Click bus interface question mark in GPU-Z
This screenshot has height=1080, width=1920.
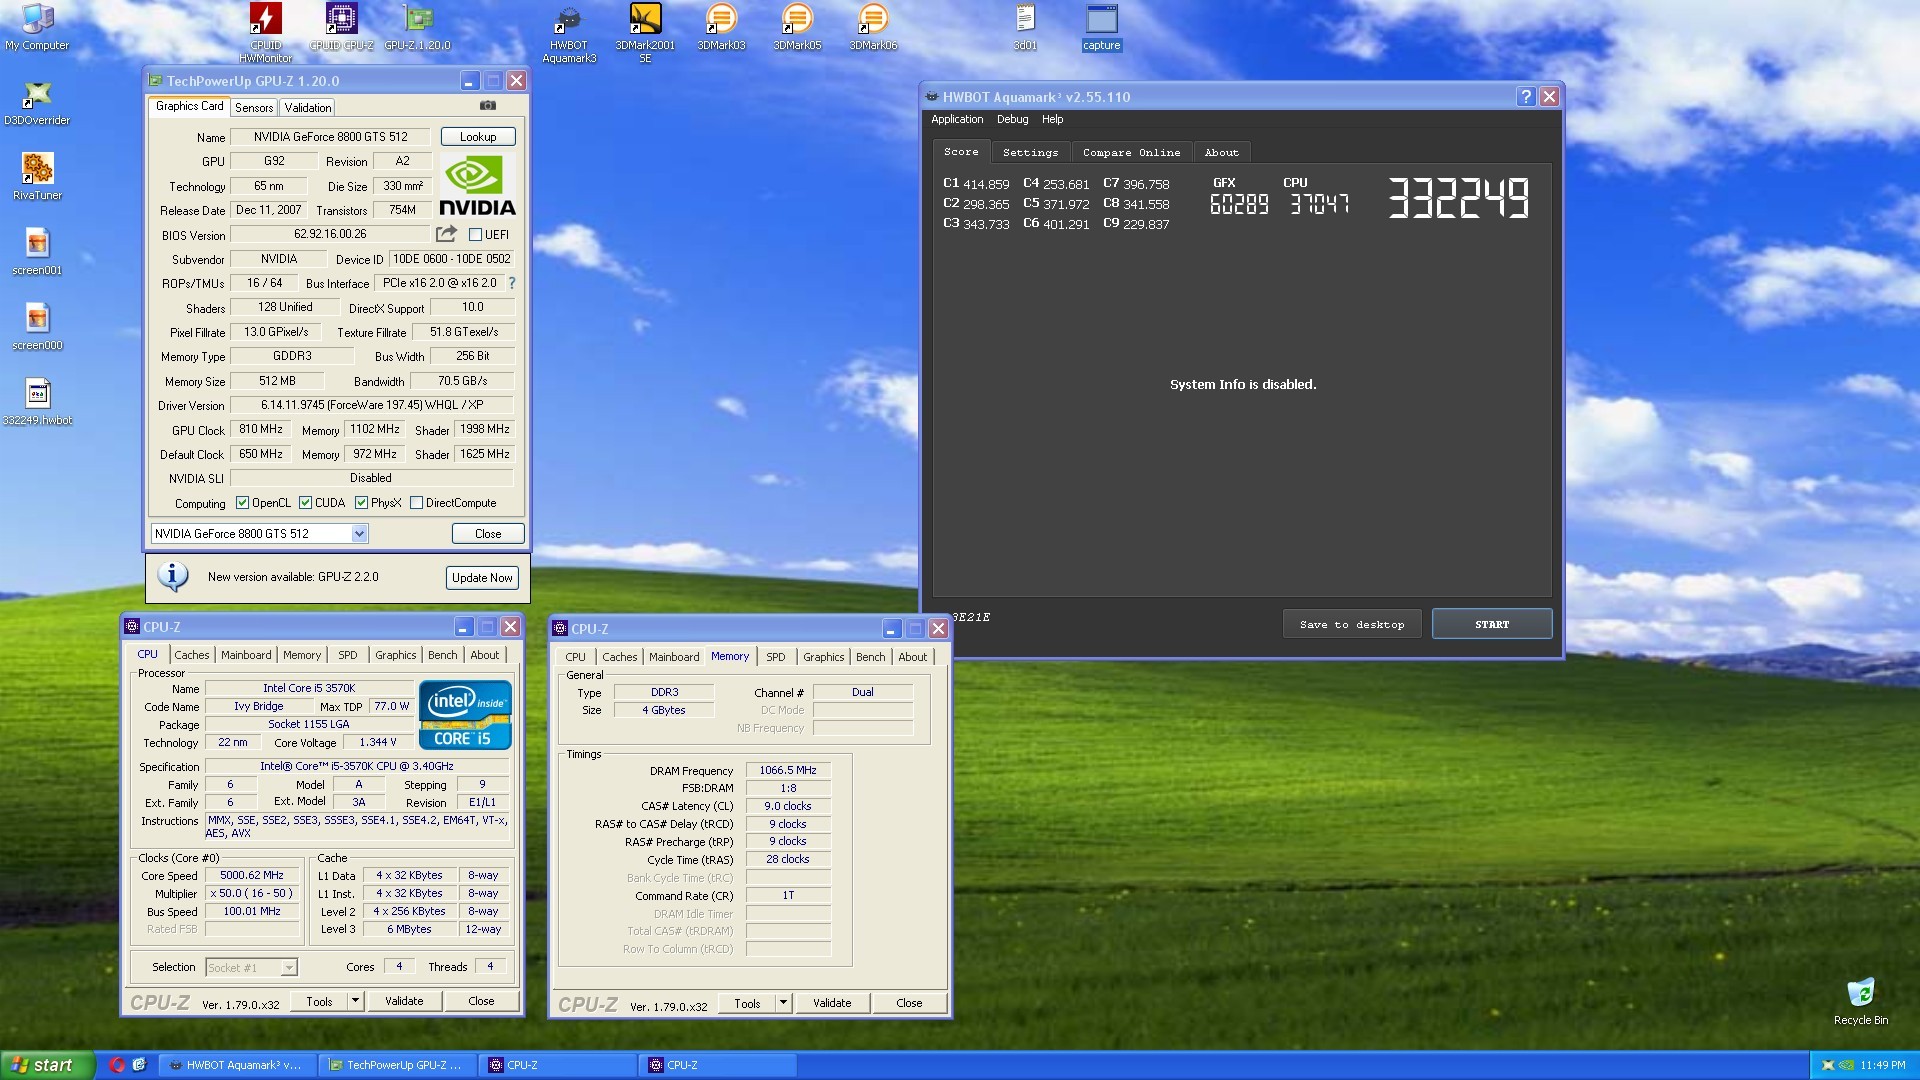(x=512, y=283)
